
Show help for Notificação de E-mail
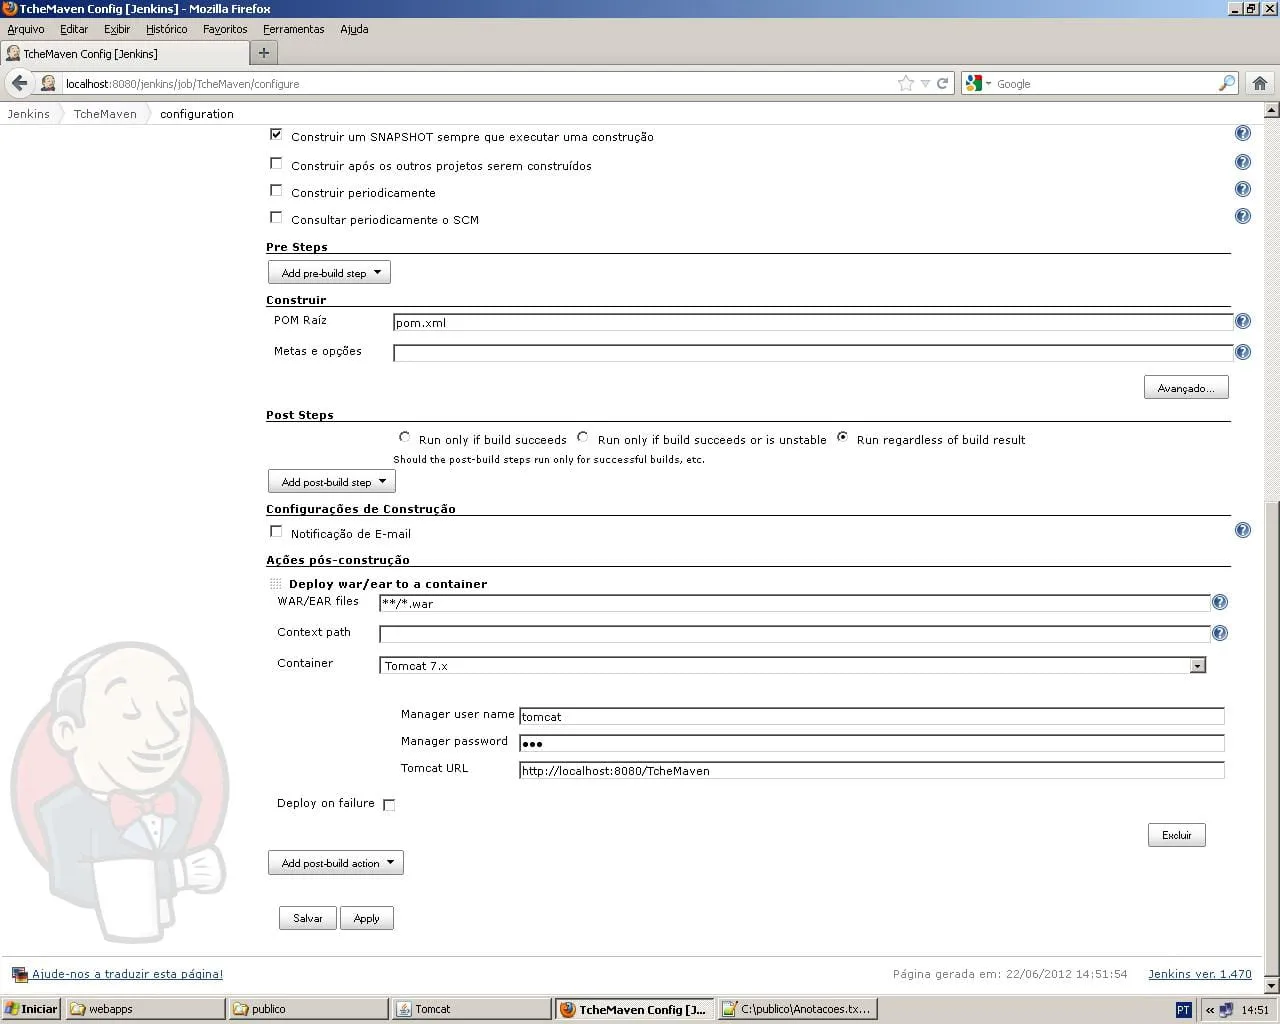[x=1243, y=530]
